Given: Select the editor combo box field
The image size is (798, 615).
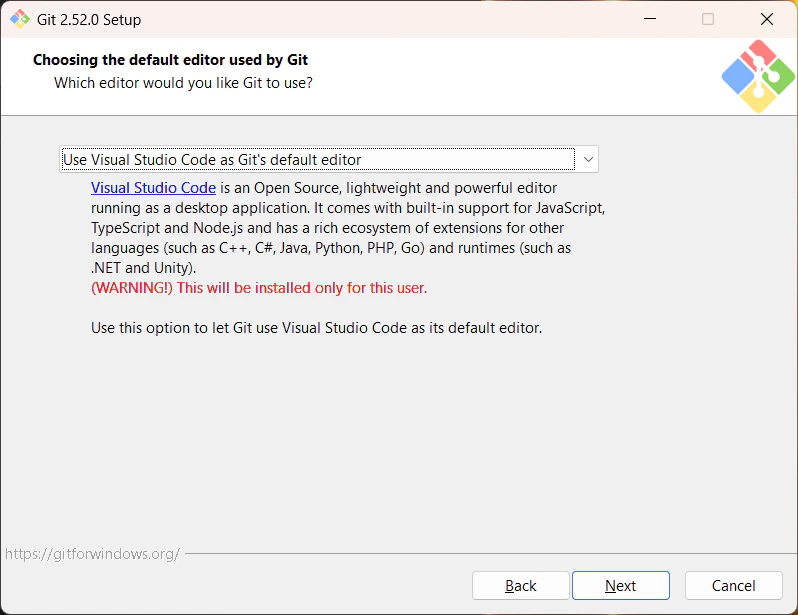Looking at the screenshot, I should 329,159.
